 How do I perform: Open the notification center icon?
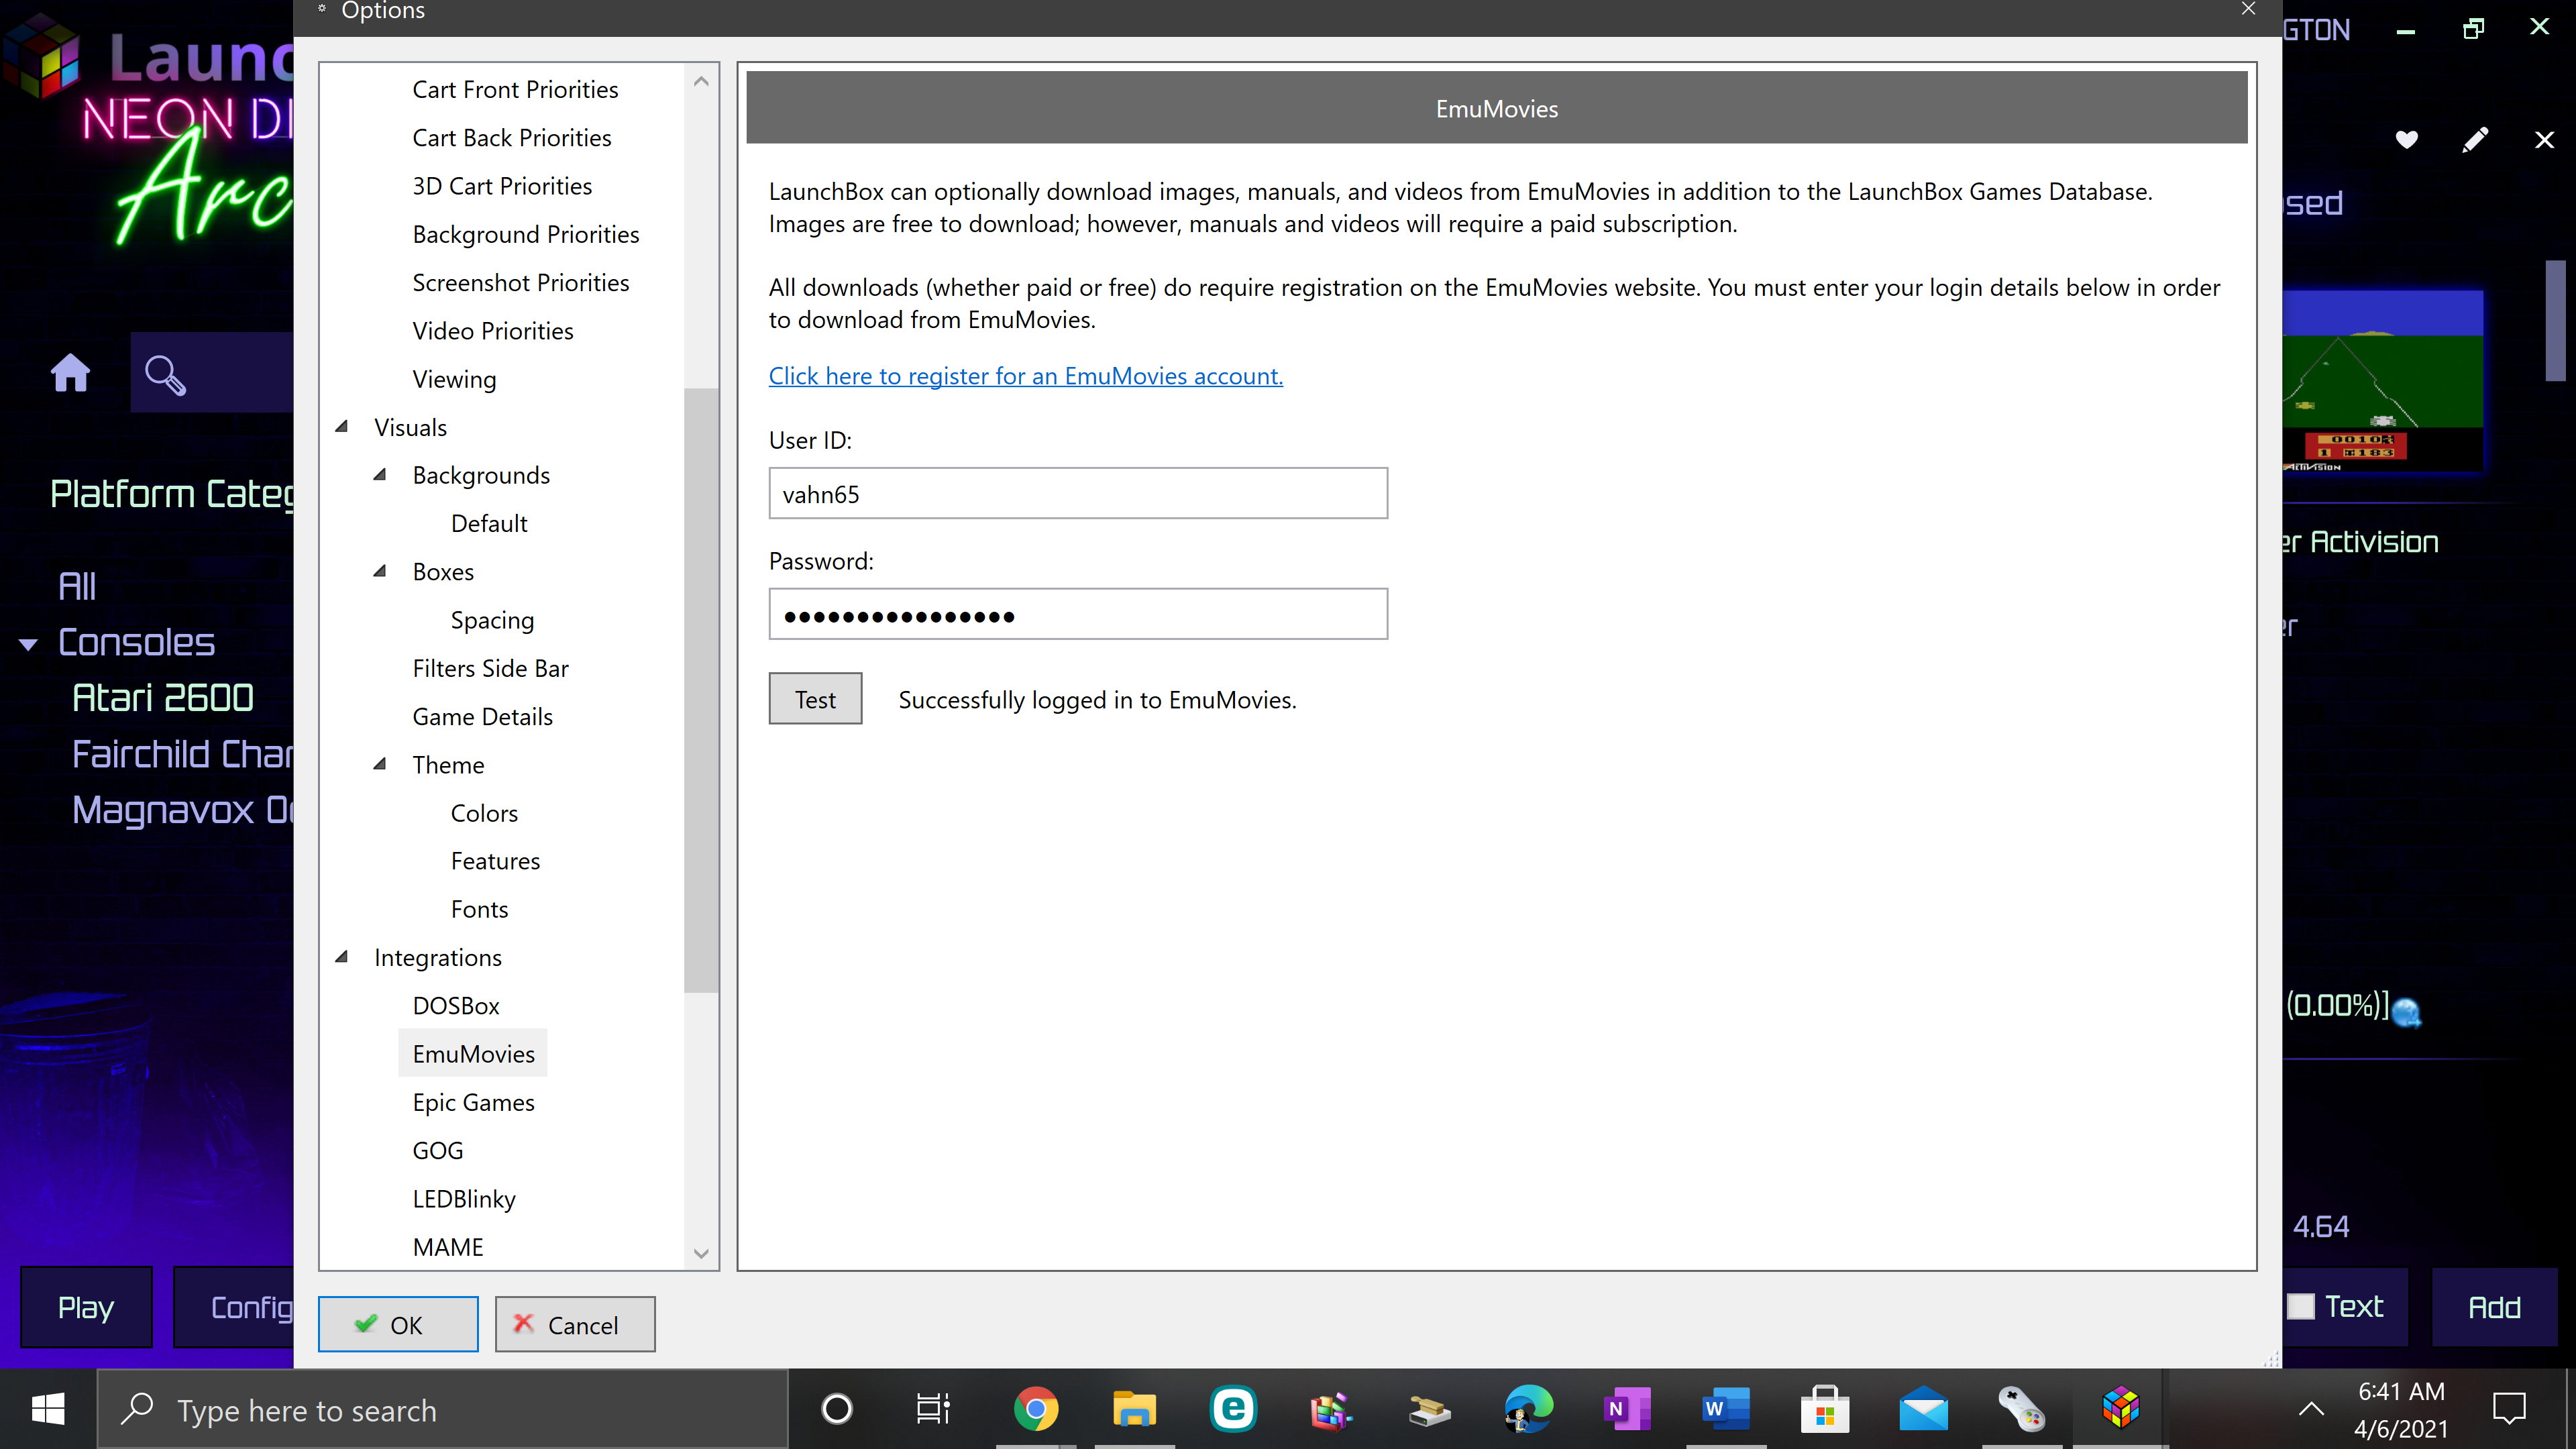[x=2509, y=1410]
